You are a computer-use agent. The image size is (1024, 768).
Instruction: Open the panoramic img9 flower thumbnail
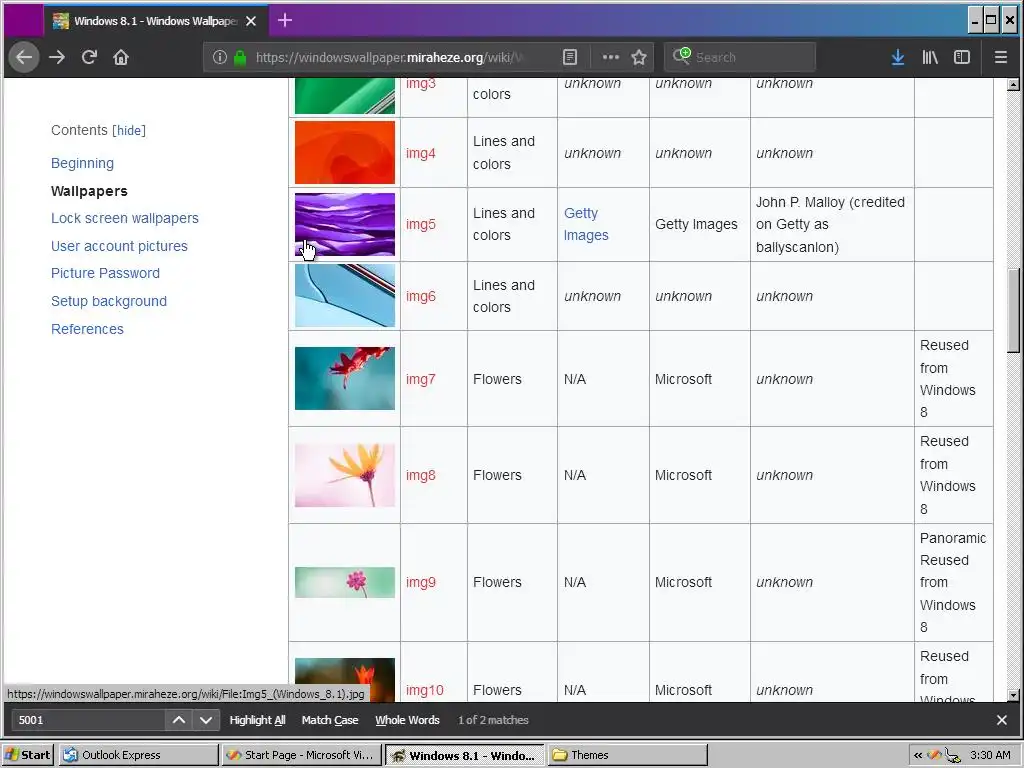point(345,583)
